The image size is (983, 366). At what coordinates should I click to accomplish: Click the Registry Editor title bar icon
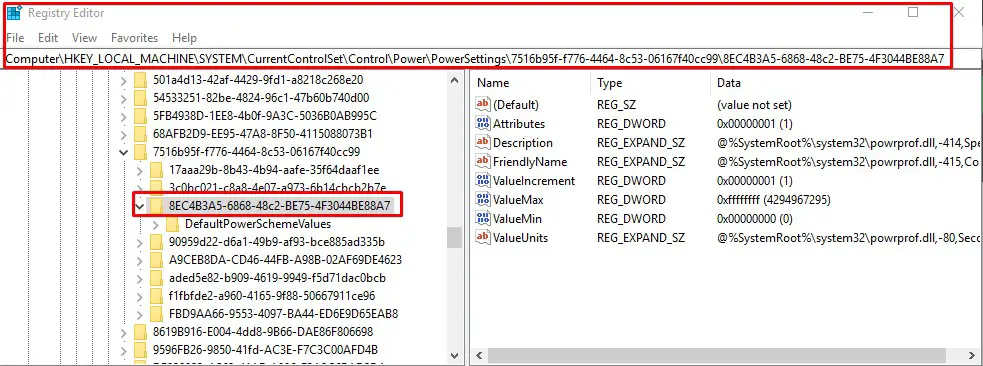14,13
